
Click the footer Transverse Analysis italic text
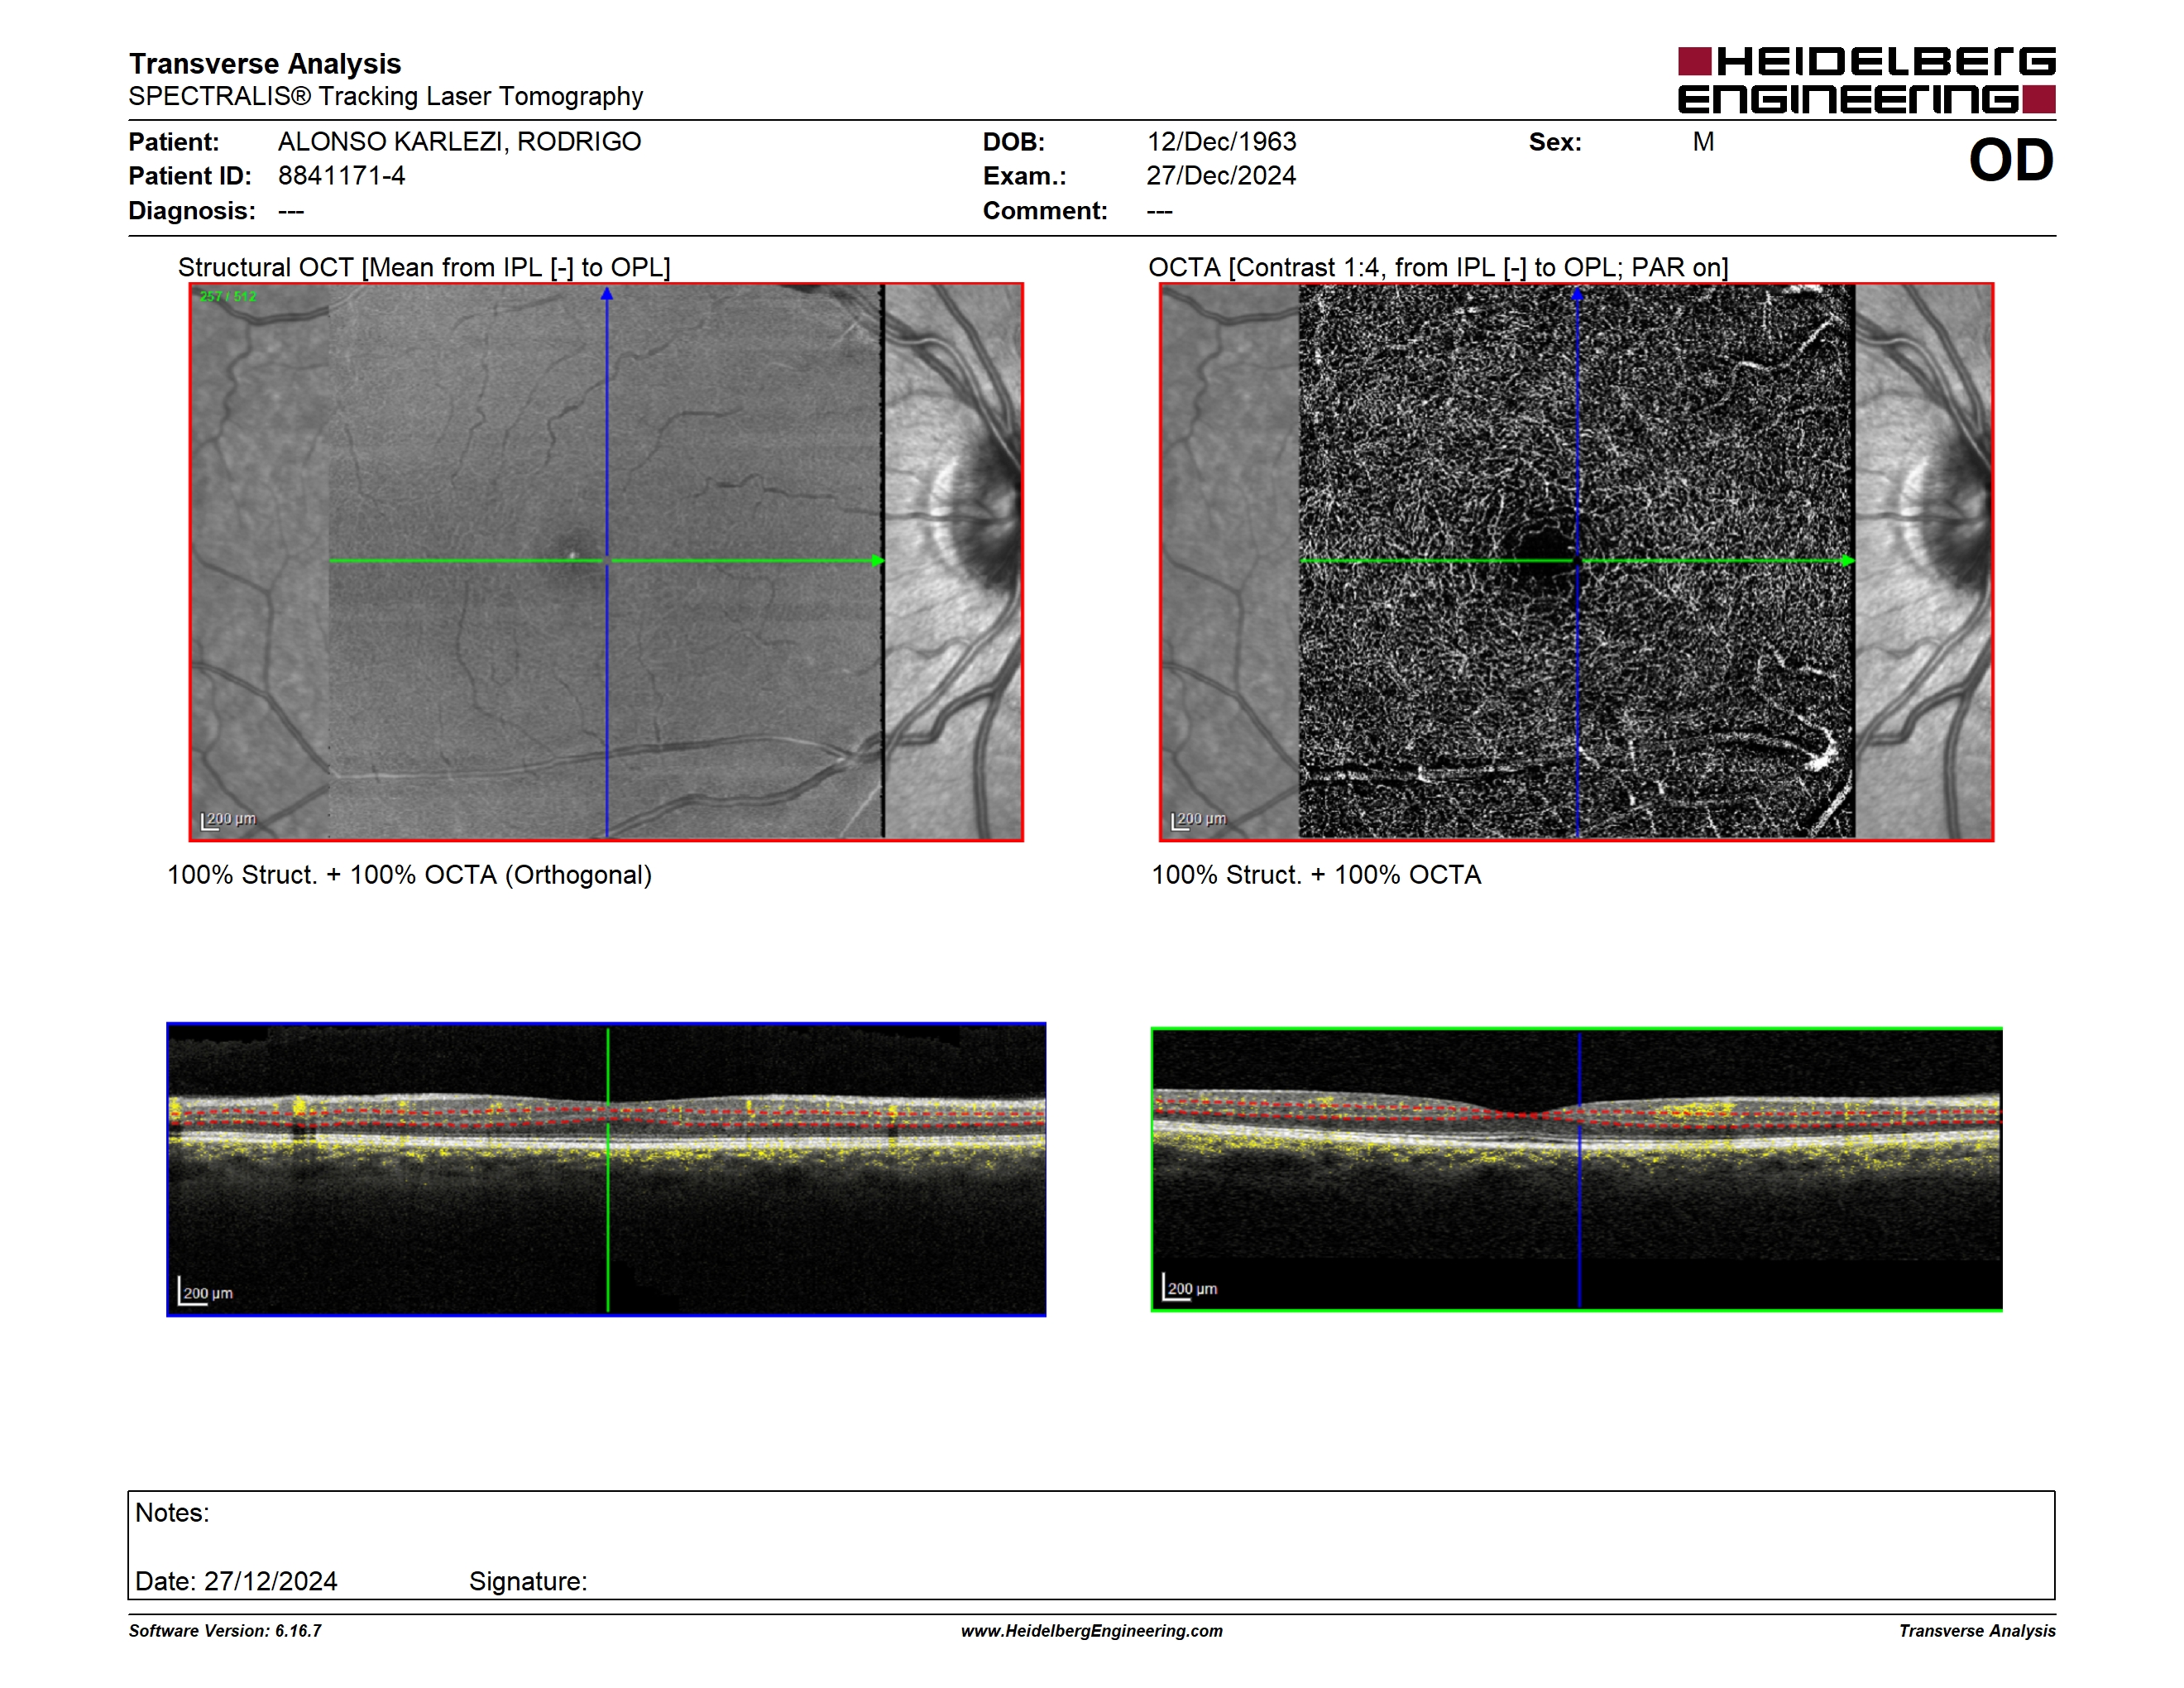coord(1977,1631)
